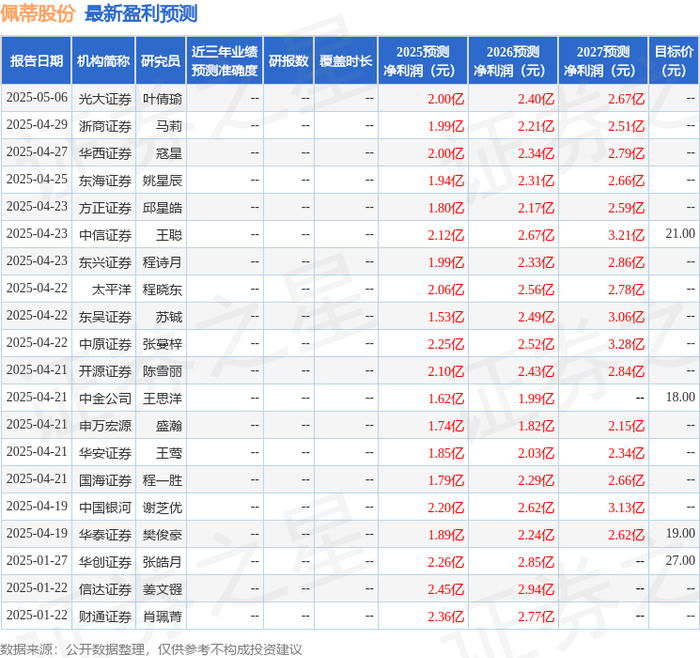This screenshot has width=700, height=658.
Task: Click the 佩蒂股份 title text
Action: (38, 13)
